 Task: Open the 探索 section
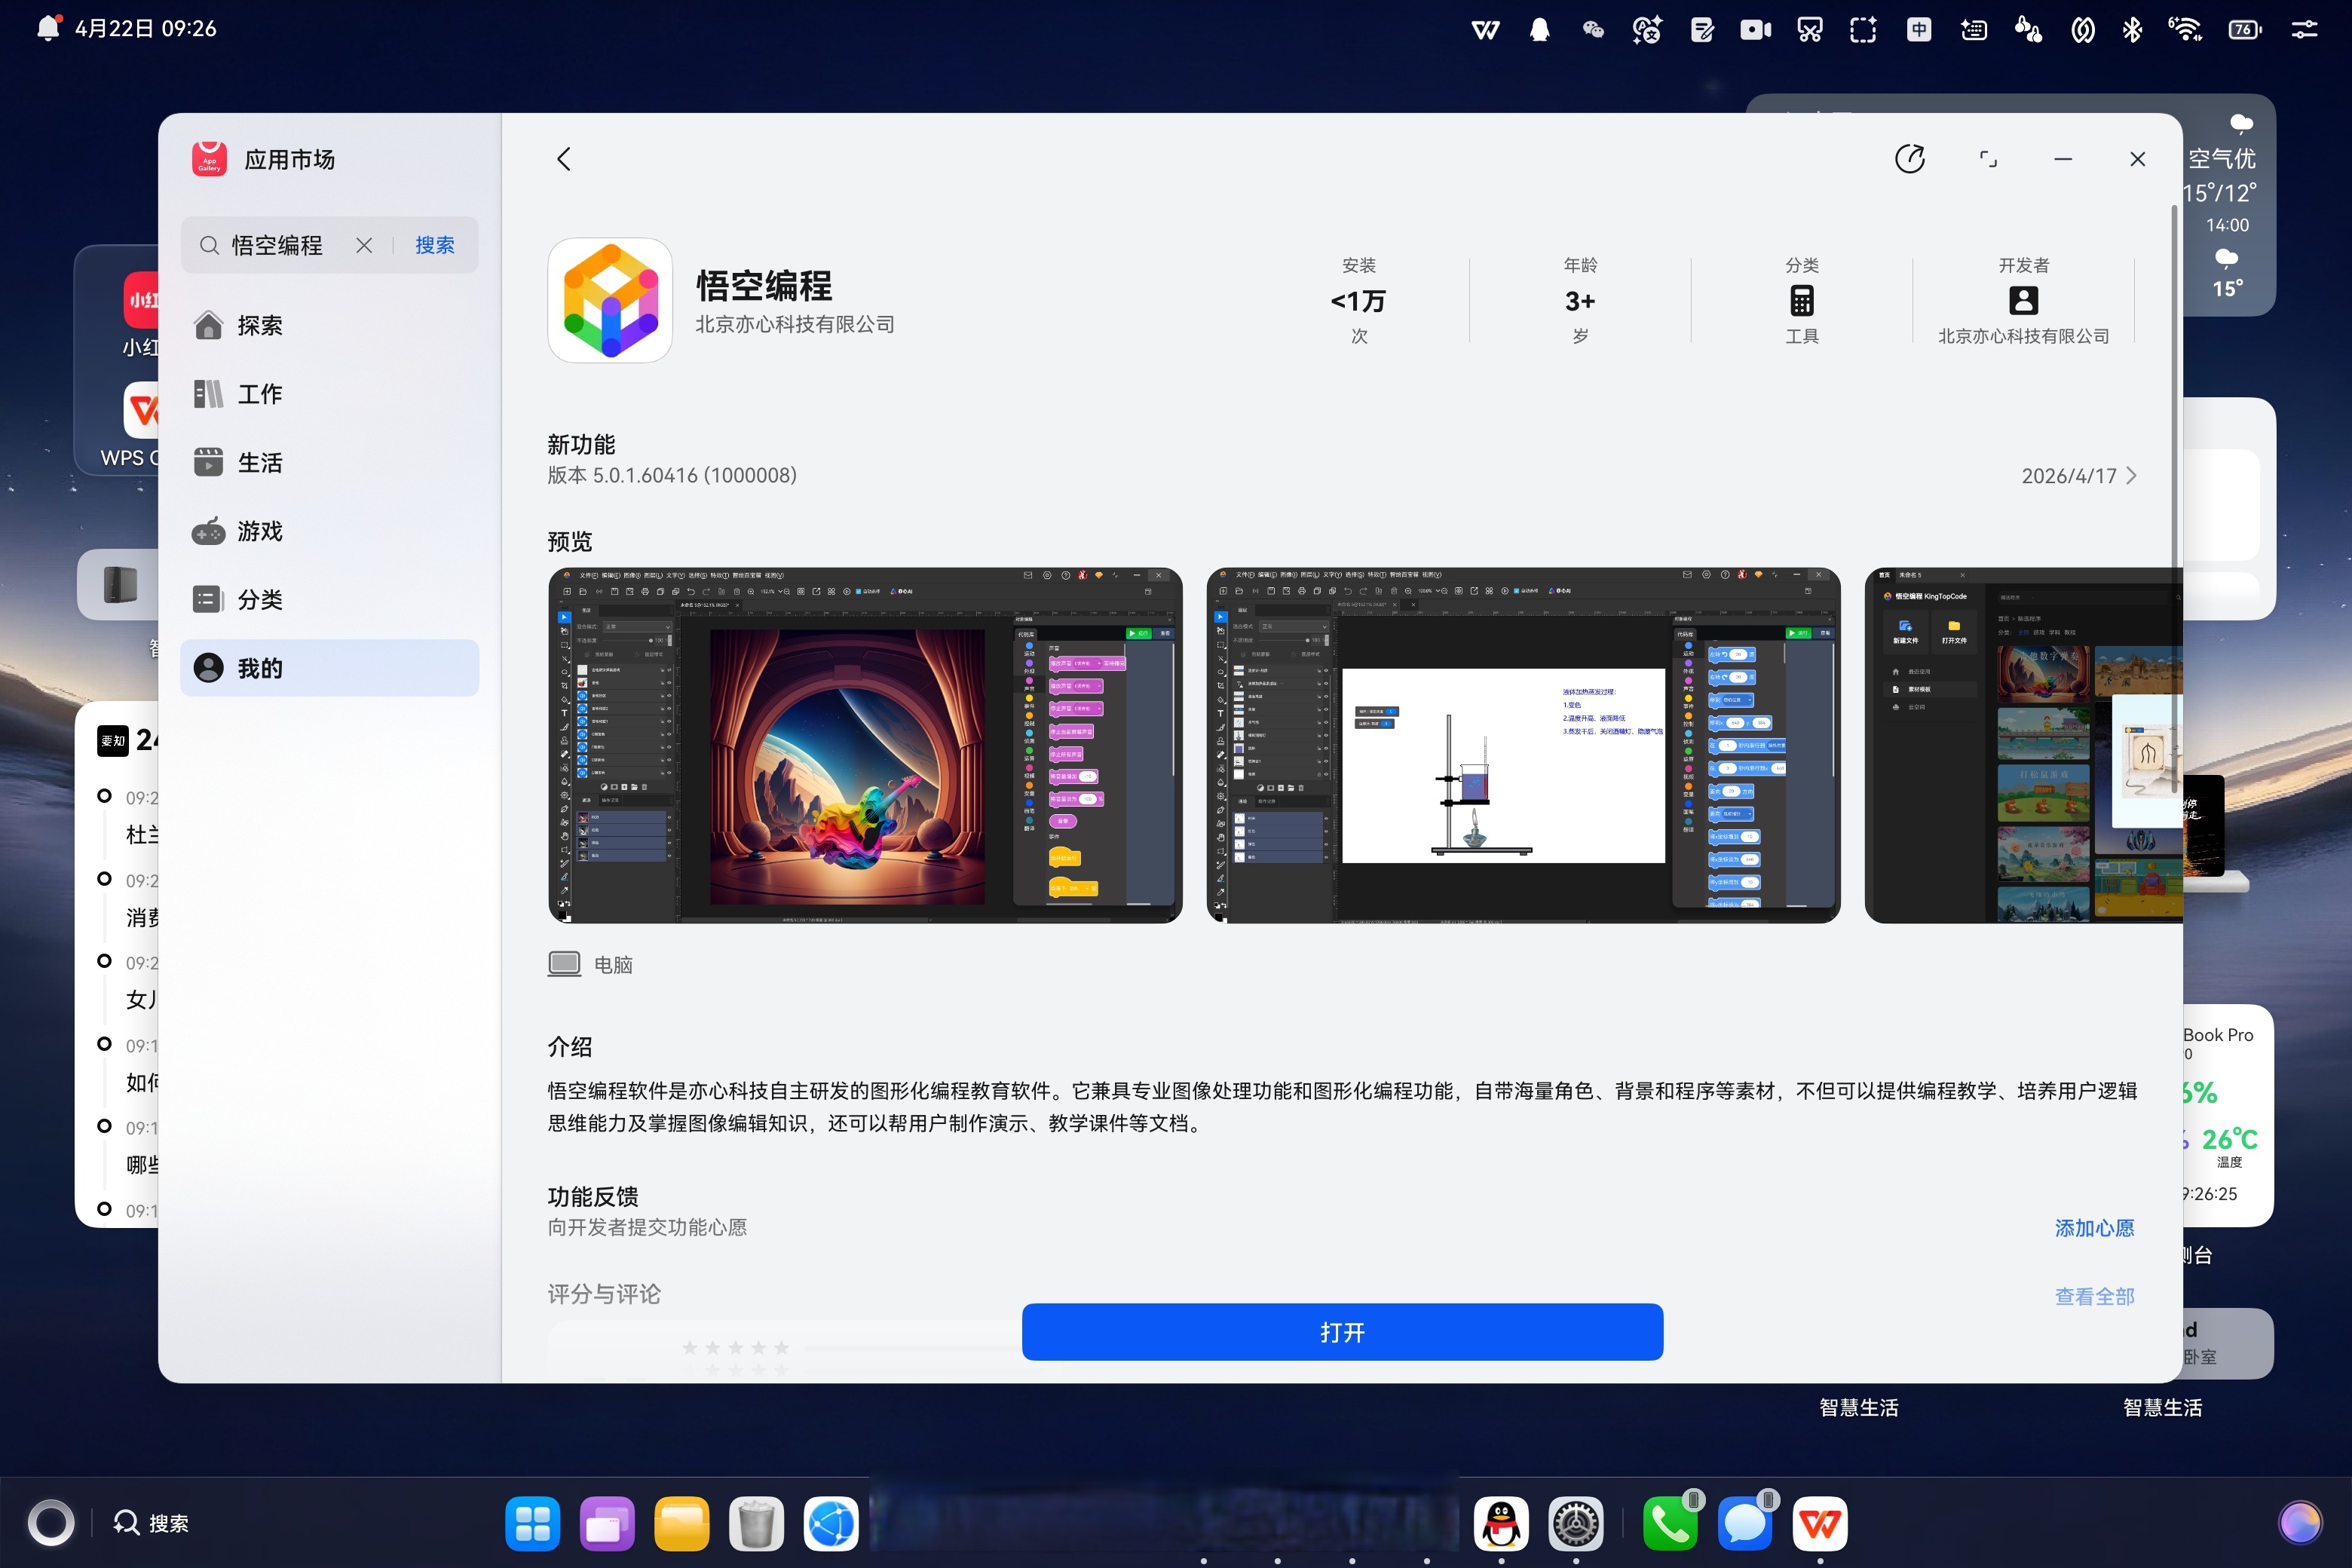coord(329,325)
